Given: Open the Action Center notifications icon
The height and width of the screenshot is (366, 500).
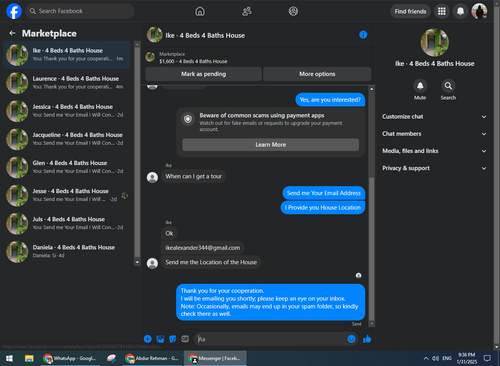Looking at the screenshot, I should tap(487, 358).
